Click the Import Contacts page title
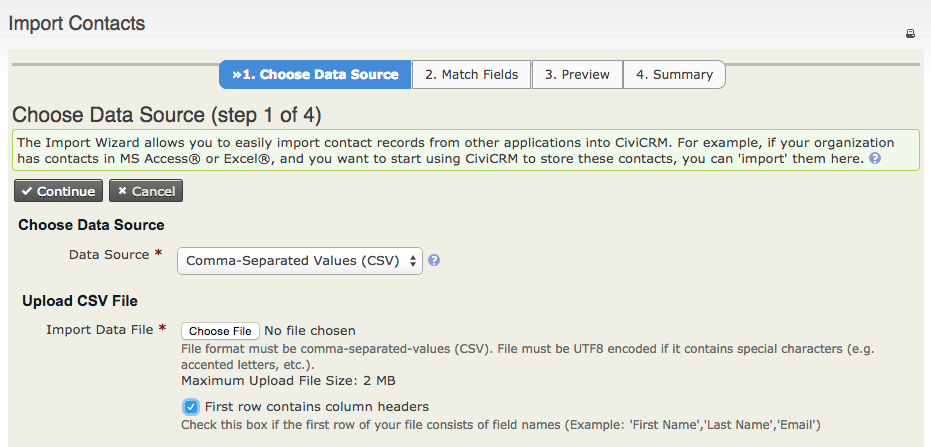Screen dimensions: 931x447 pos(77,23)
